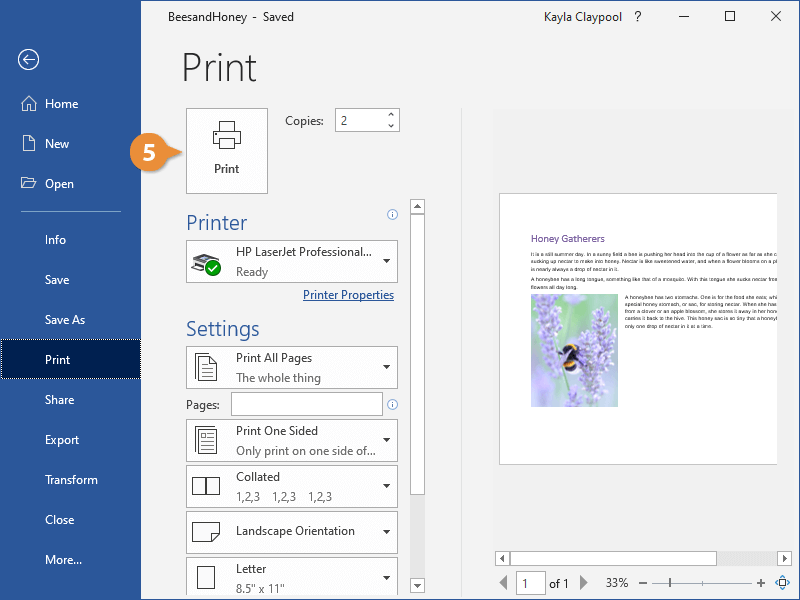
Task: Click the Zoom to Page icon
Action: [x=783, y=583]
